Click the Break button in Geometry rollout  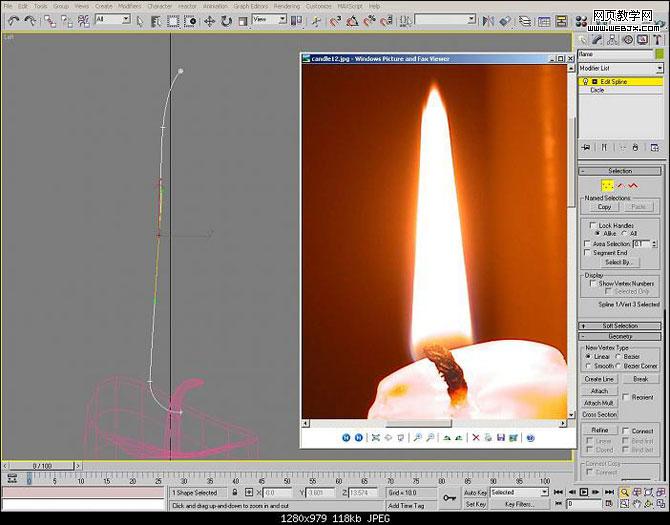[641, 379]
